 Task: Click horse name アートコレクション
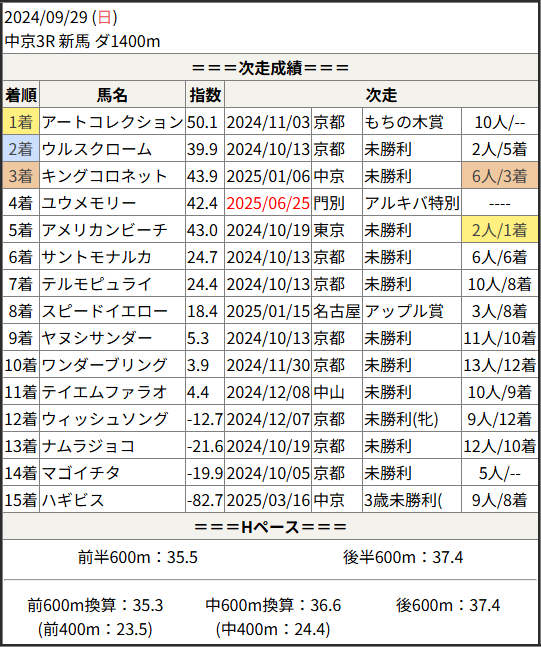point(112,122)
